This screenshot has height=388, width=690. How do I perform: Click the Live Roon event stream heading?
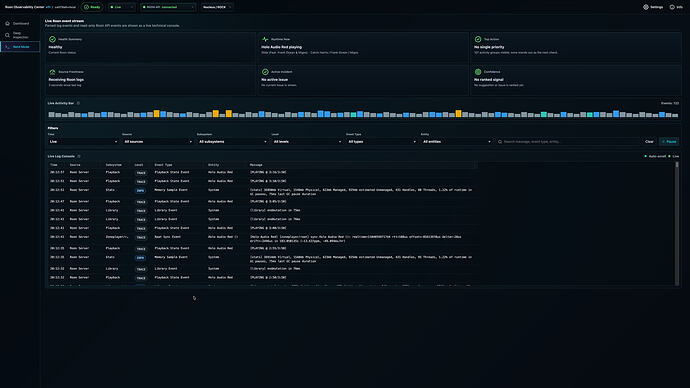64,21
